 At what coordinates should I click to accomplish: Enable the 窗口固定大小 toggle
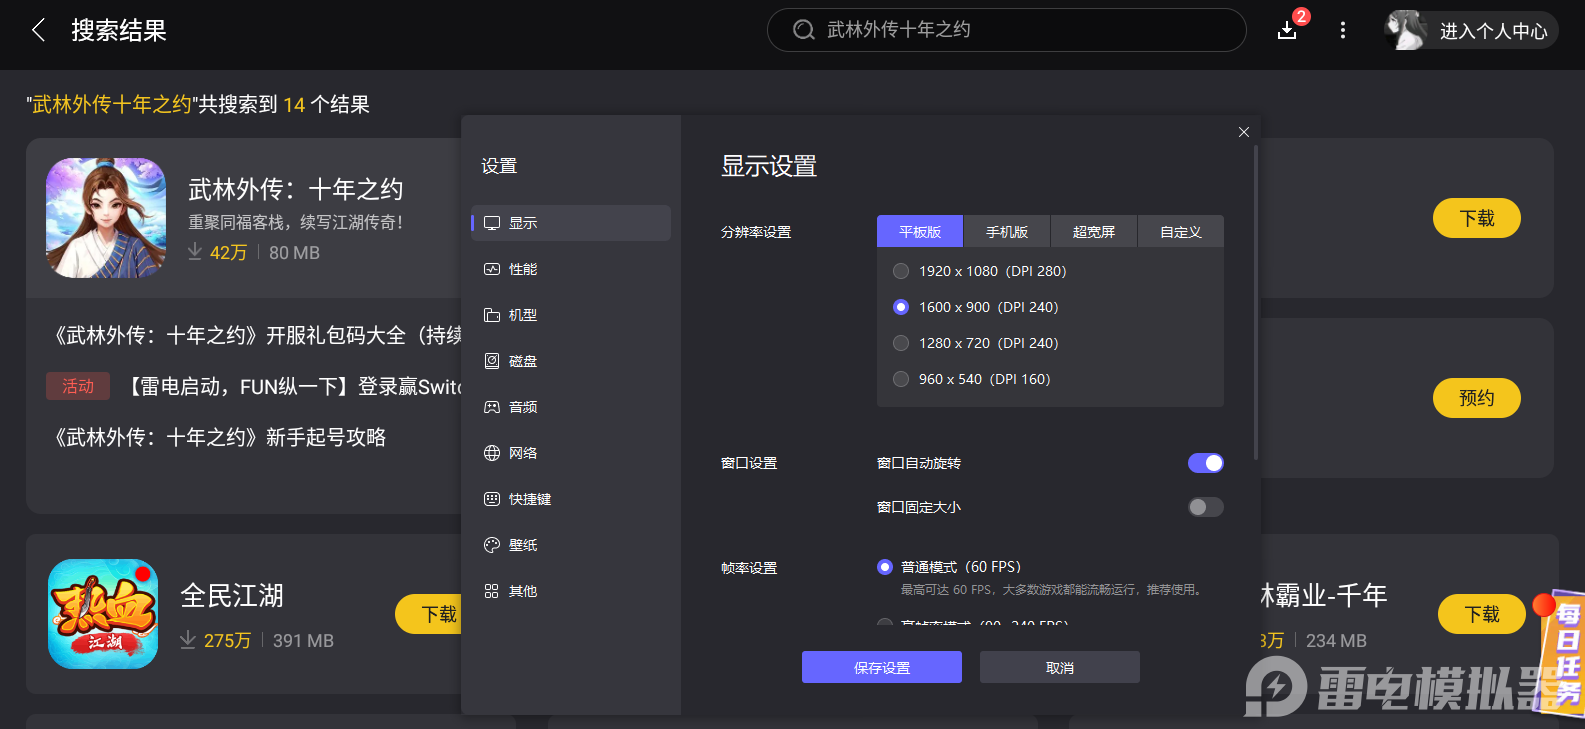(x=1205, y=507)
